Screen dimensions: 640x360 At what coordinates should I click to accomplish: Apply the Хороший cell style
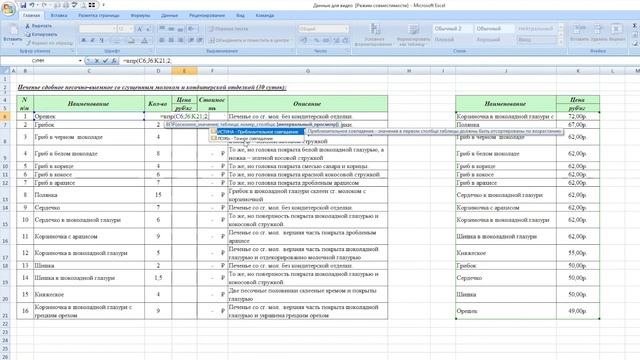[494, 40]
